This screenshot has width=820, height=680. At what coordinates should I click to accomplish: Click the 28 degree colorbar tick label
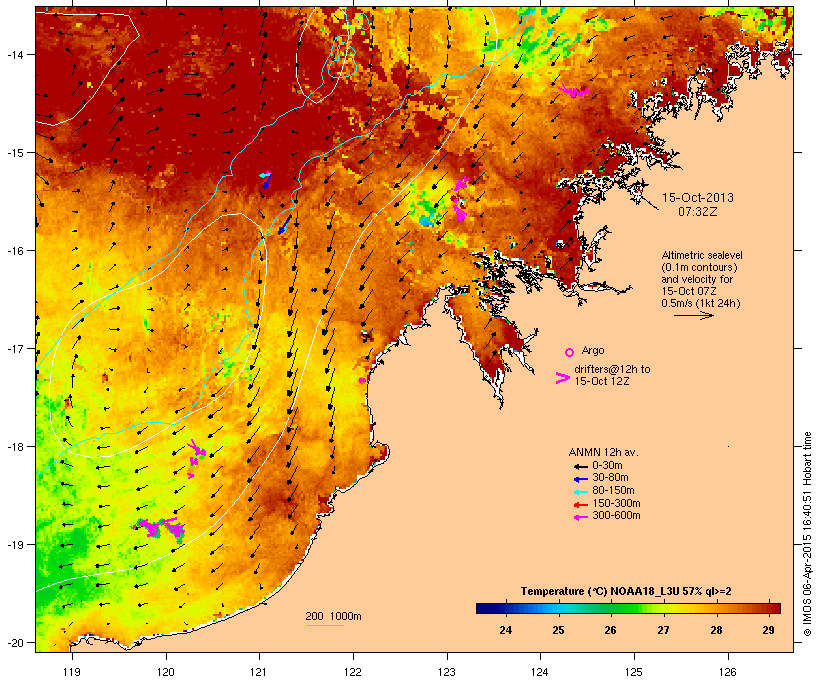coord(716,630)
